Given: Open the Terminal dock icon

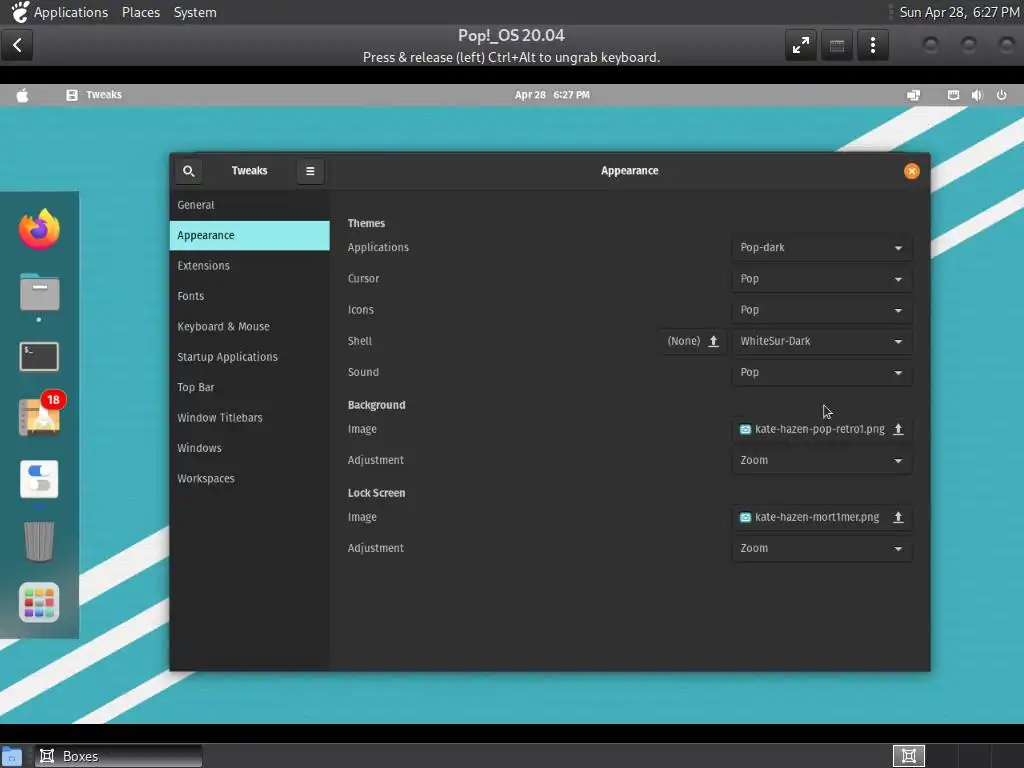Looking at the screenshot, I should (x=39, y=357).
